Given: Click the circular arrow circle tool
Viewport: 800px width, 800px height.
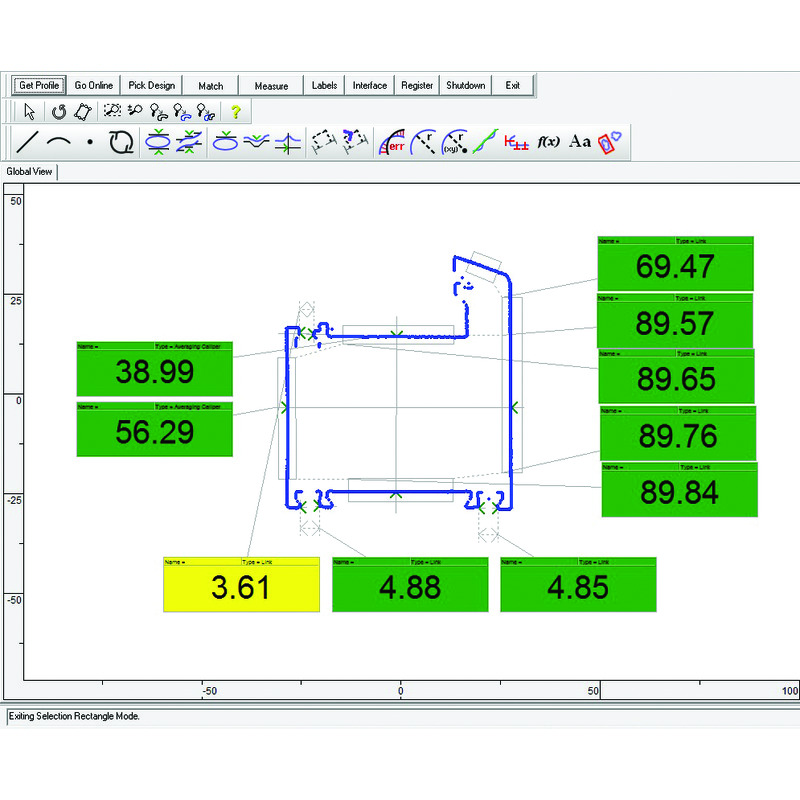Looking at the screenshot, I should tap(120, 143).
